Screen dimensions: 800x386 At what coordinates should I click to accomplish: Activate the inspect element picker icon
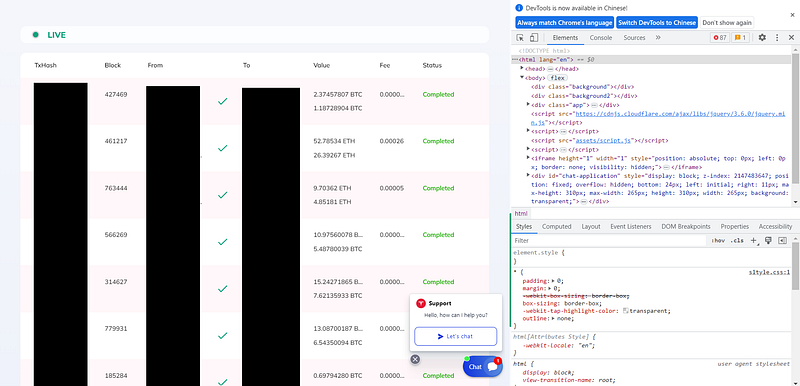520,38
